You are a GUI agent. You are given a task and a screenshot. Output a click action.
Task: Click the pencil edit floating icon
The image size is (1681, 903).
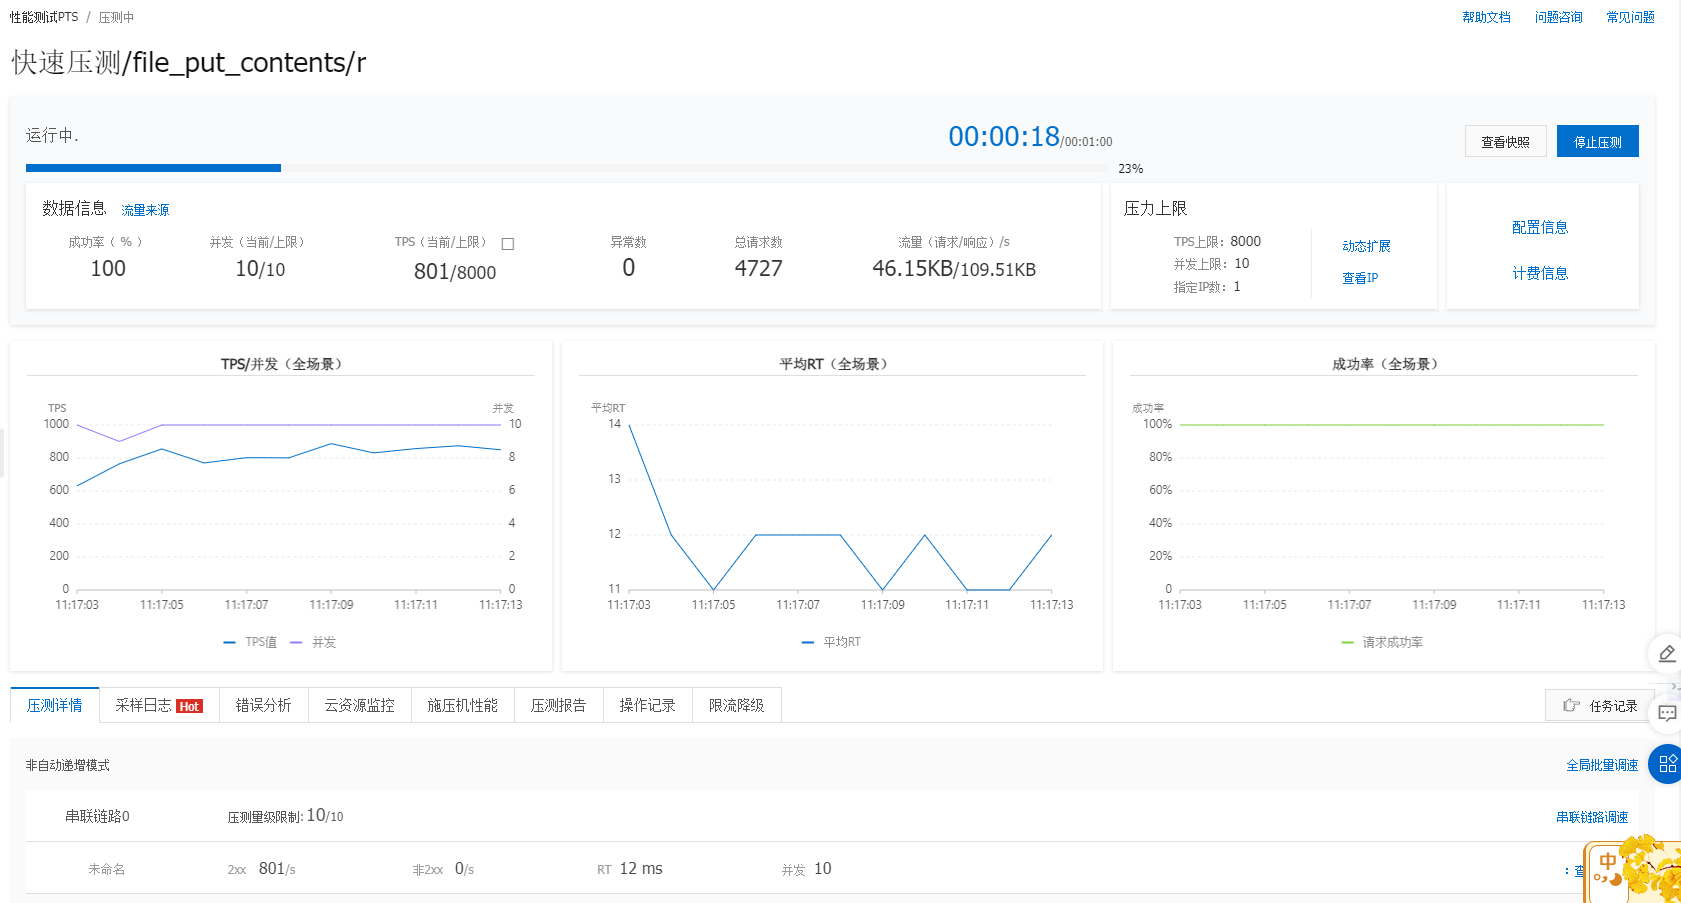(x=1666, y=654)
